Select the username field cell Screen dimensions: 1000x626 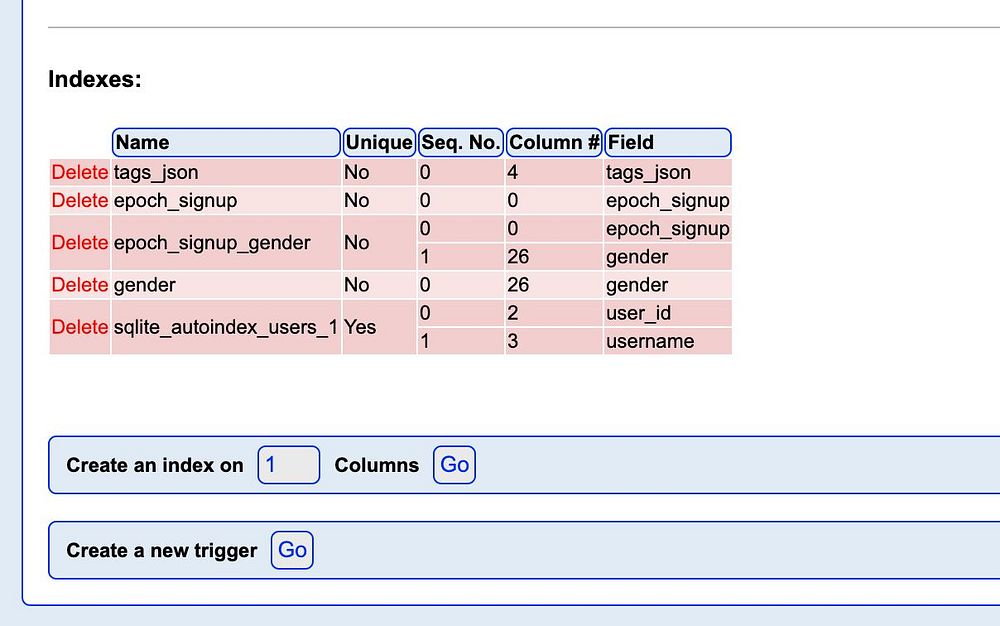tap(649, 341)
